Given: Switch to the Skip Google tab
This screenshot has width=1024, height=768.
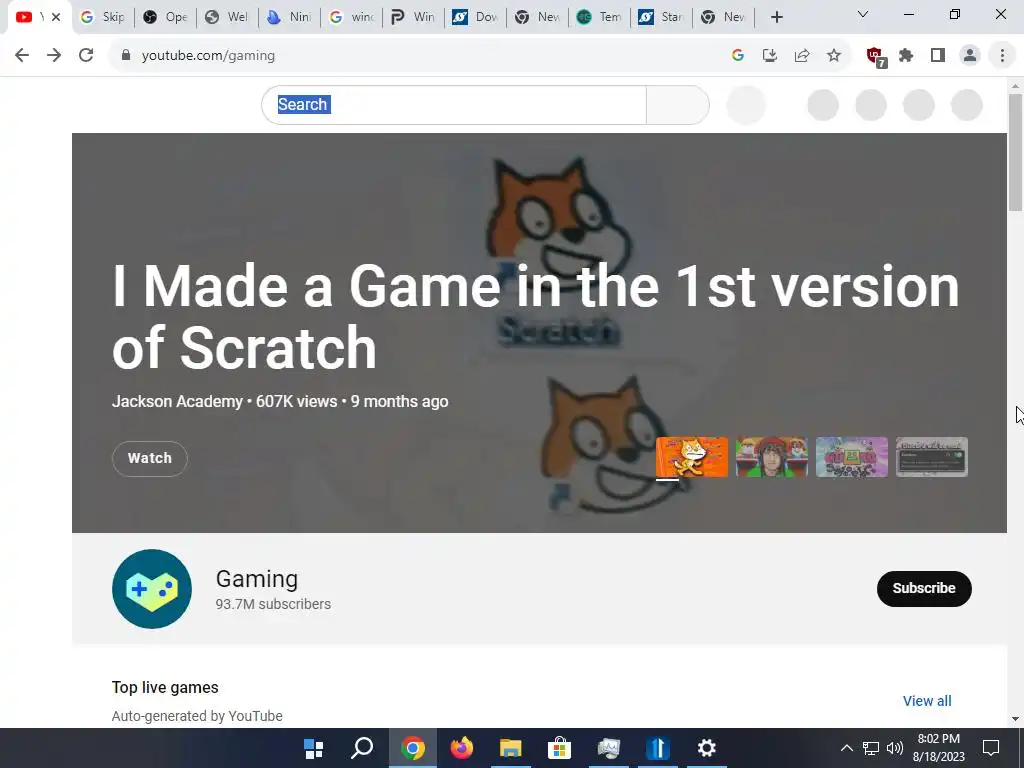Looking at the screenshot, I should [103, 17].
